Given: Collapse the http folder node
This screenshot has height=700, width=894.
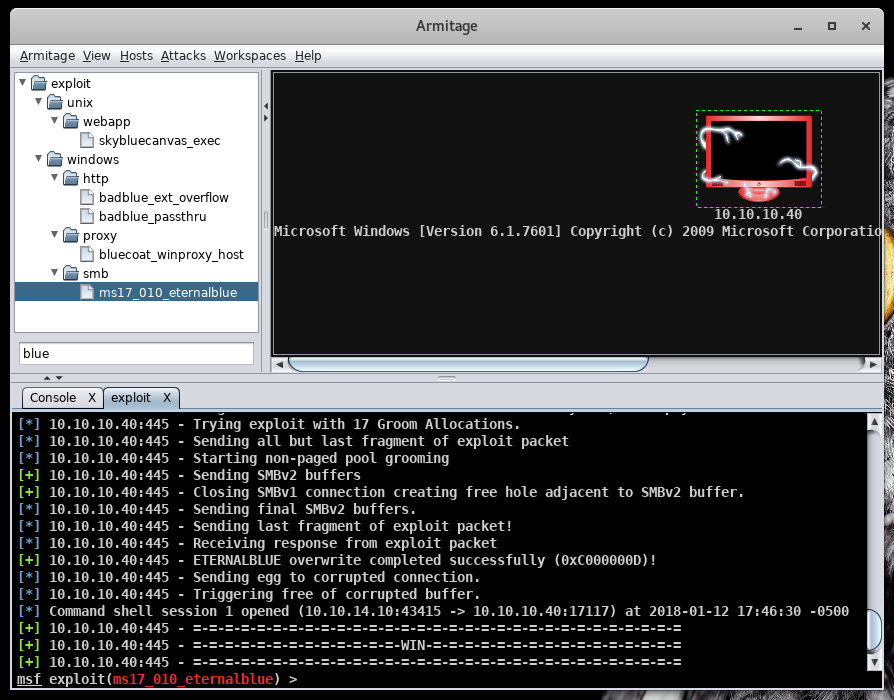Looking at the screenshot, I should pos(55,177).
